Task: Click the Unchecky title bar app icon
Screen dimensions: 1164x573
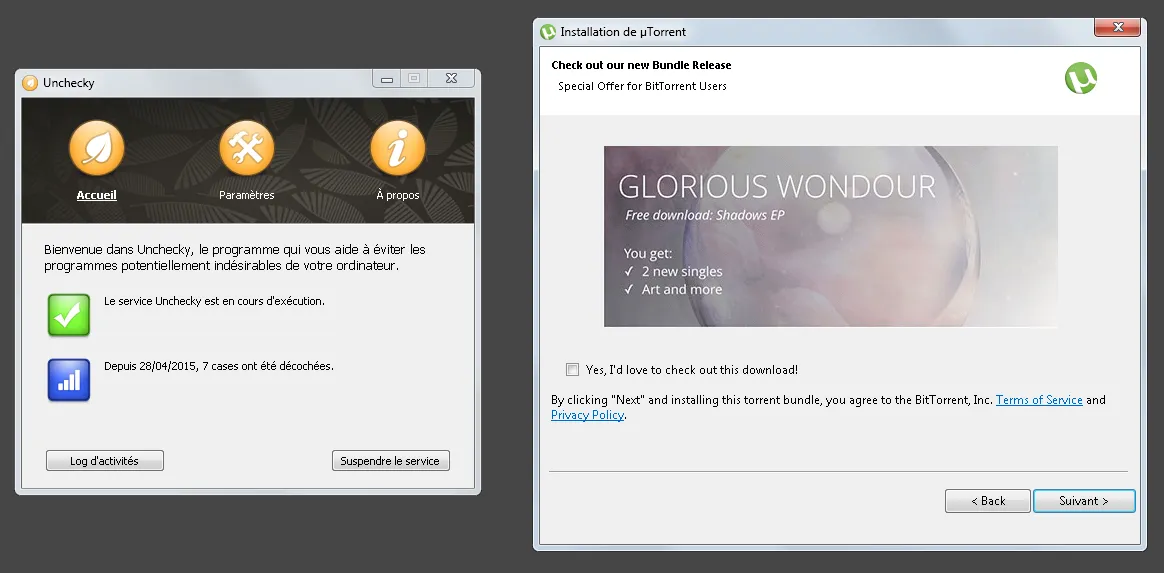Action: click(x=30, y=82)
